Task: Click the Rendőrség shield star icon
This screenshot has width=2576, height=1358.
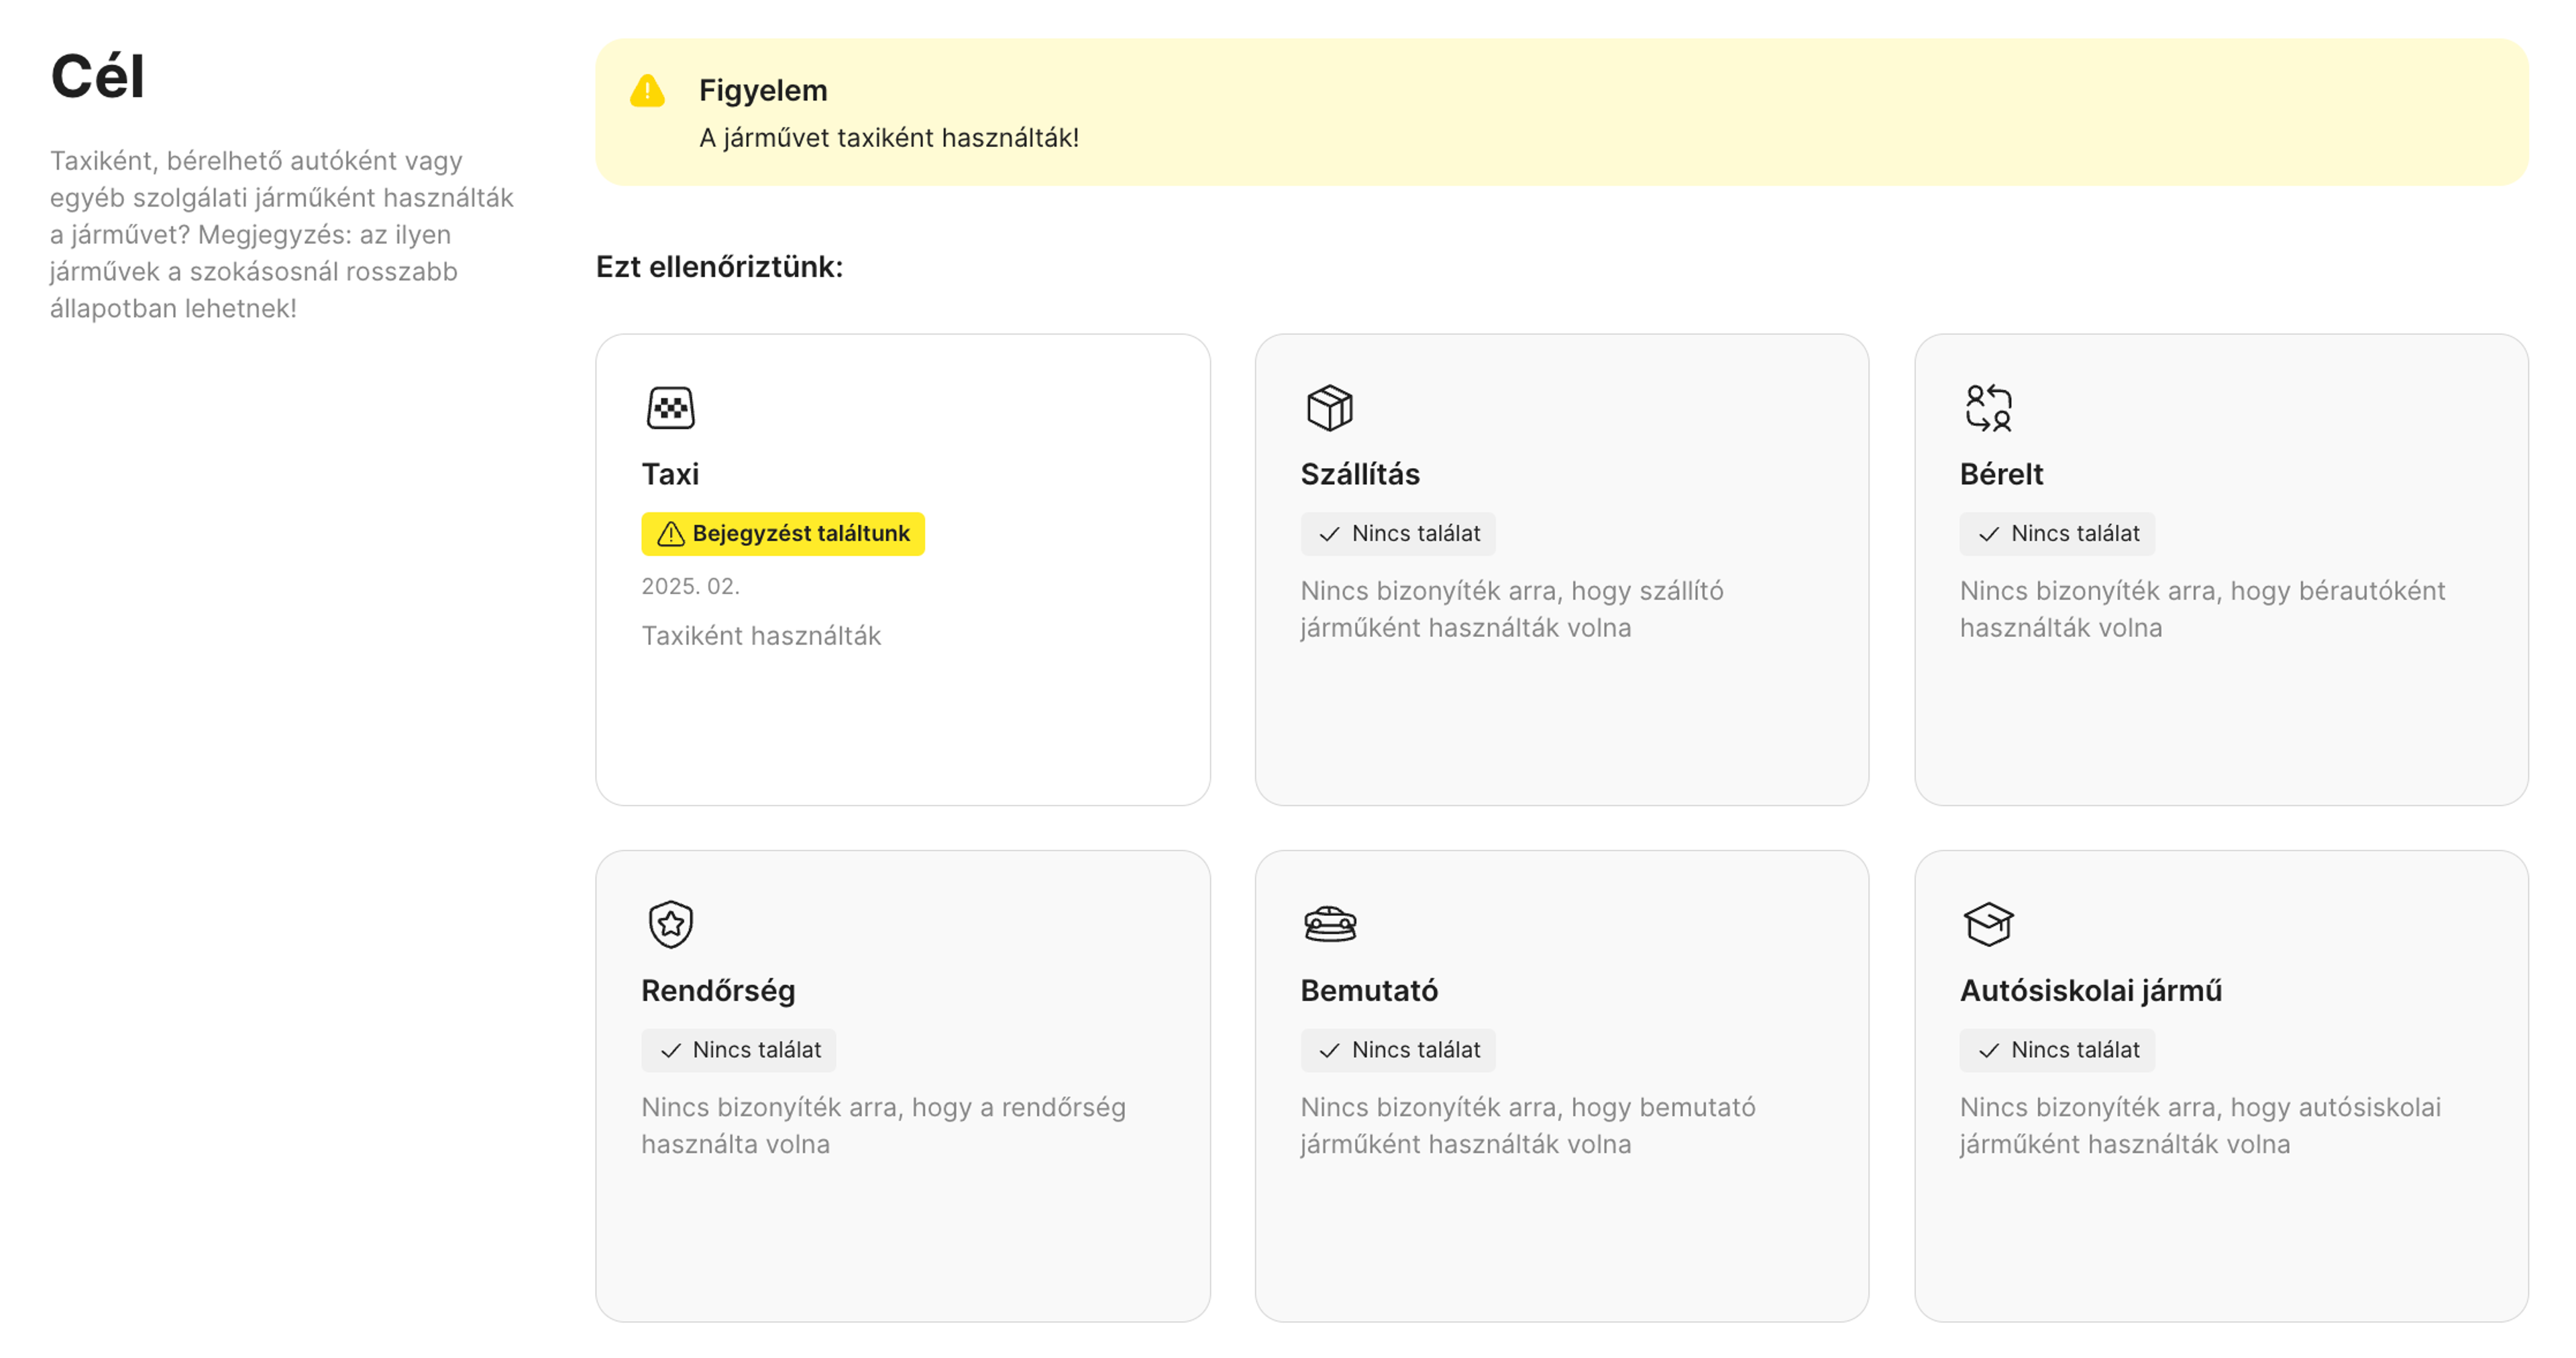Action: coord(670,924)
